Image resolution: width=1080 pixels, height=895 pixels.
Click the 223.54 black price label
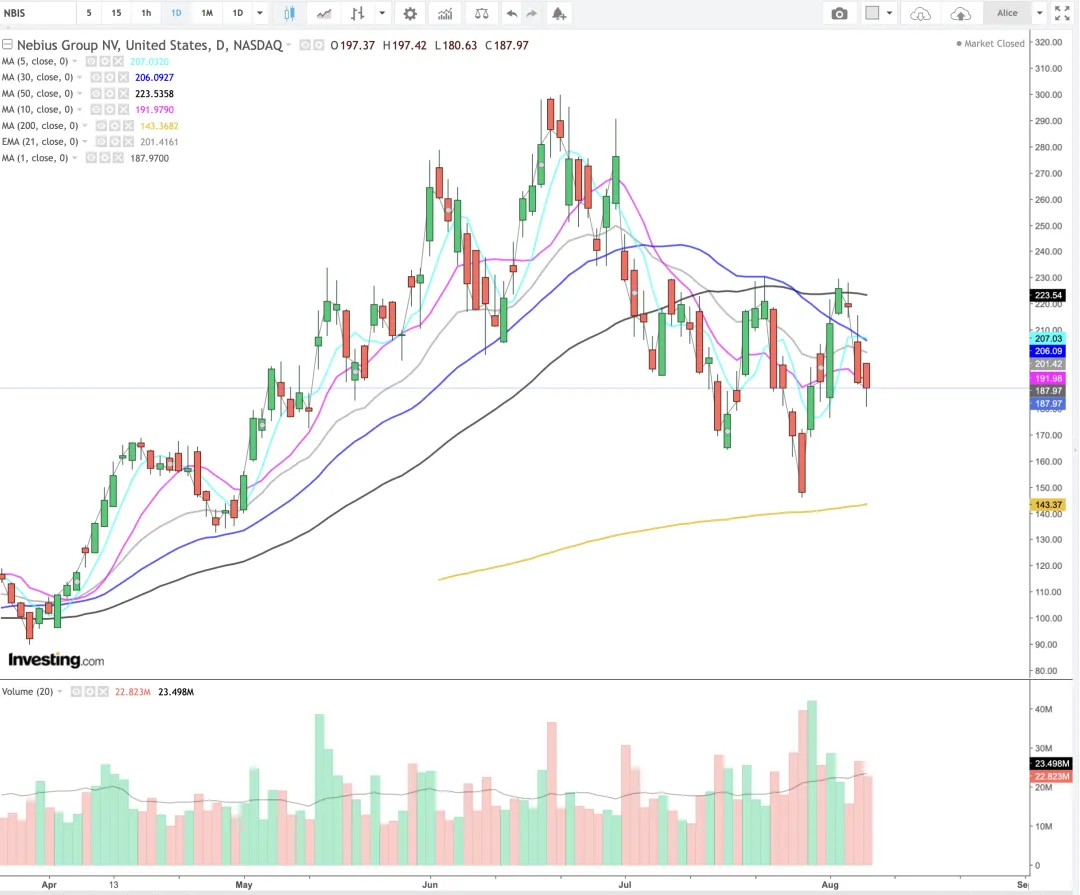(1048, 296)
